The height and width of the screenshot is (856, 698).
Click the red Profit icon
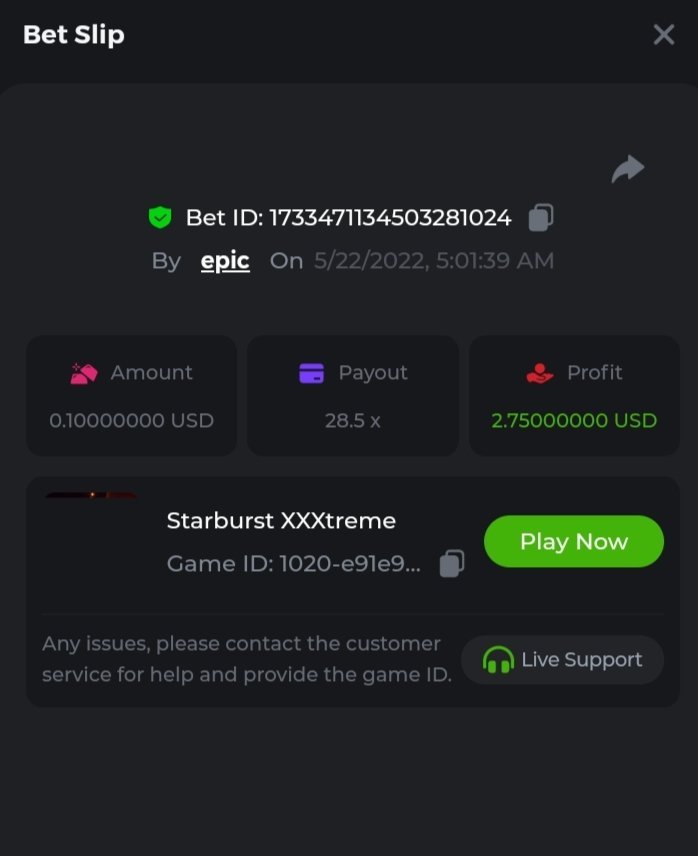[539, 373]
